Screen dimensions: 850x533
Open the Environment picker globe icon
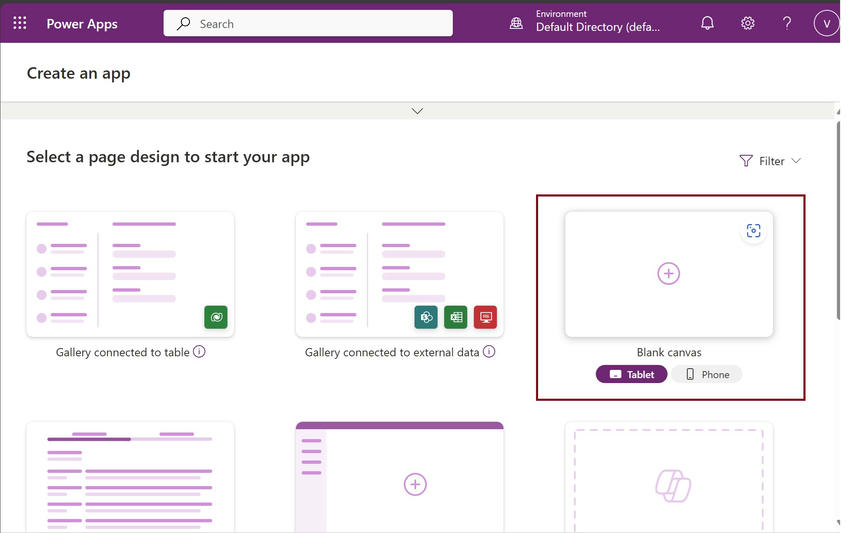click(x=516, y=23)
